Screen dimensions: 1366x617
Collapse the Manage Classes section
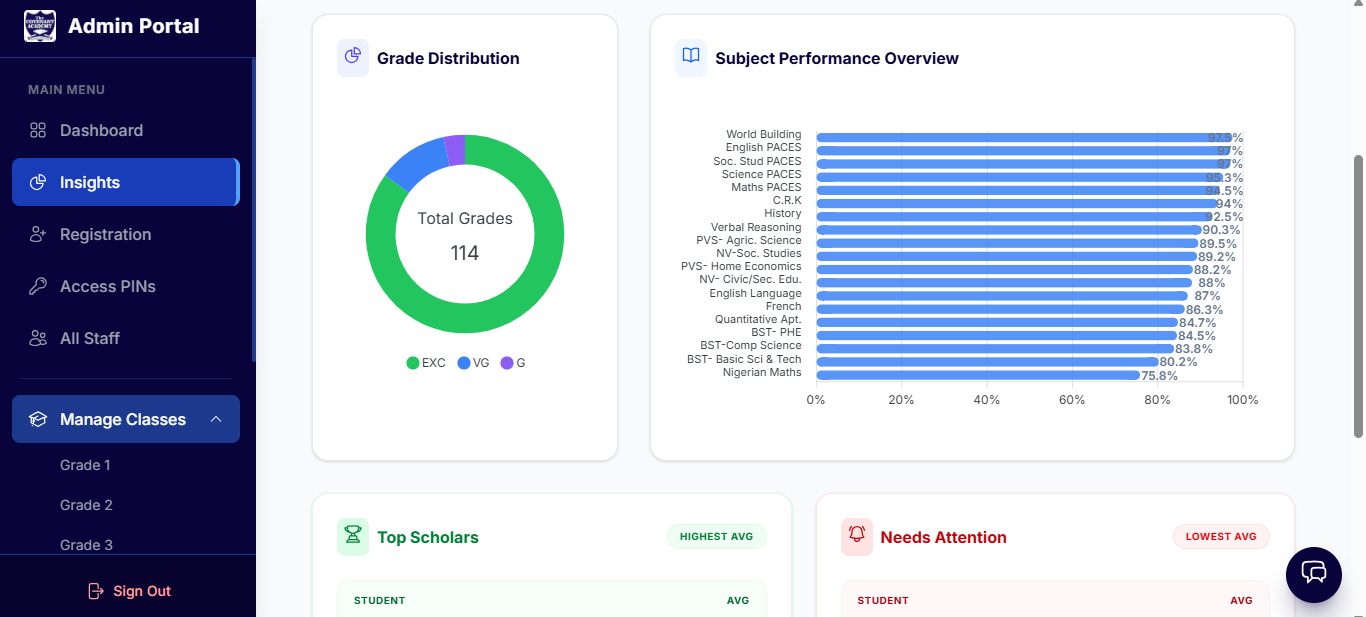[x=218, y=419]
